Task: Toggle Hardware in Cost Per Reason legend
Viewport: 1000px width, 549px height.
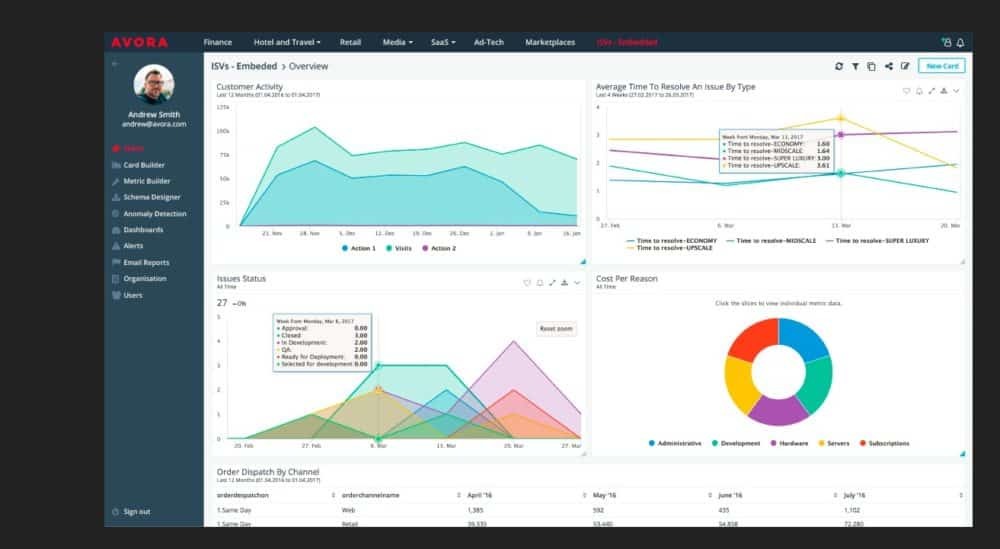Action: [789, 443]
